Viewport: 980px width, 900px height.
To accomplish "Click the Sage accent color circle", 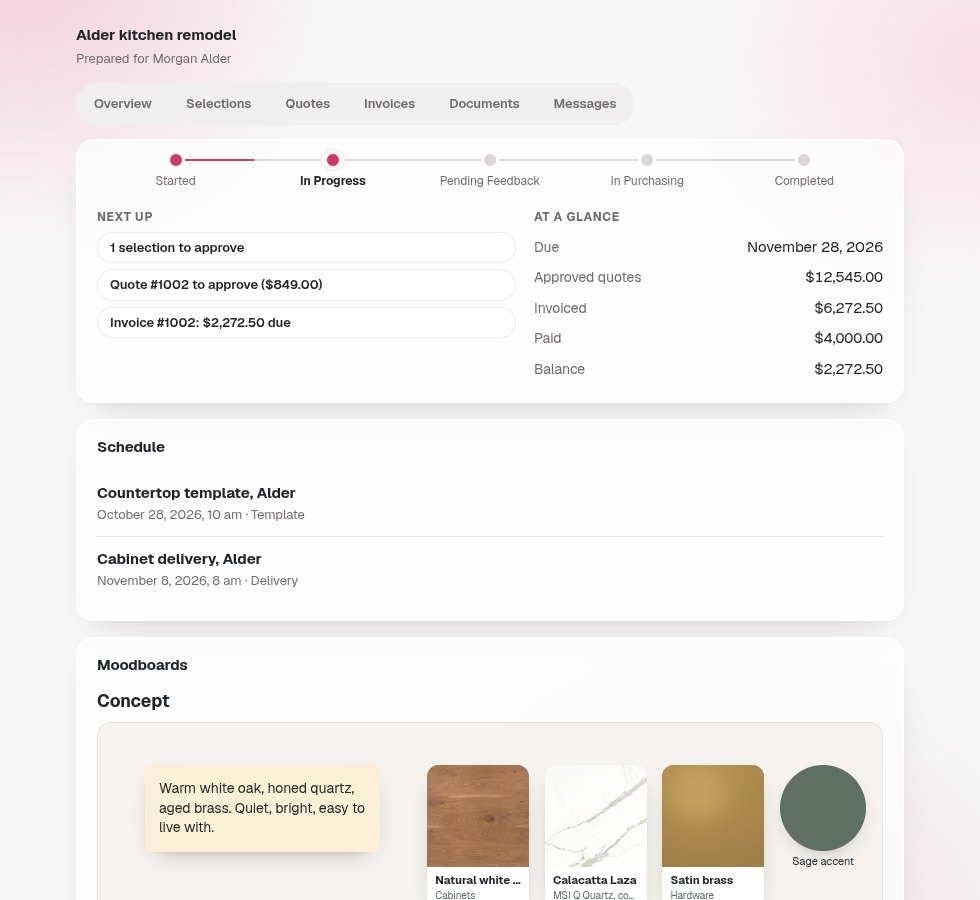I will [823, 808].
